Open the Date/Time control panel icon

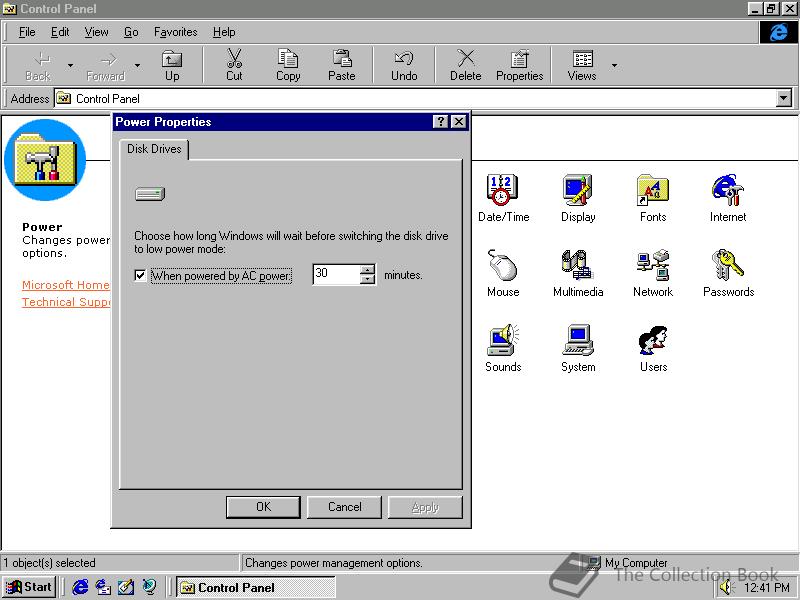click(x=503, y=197)
